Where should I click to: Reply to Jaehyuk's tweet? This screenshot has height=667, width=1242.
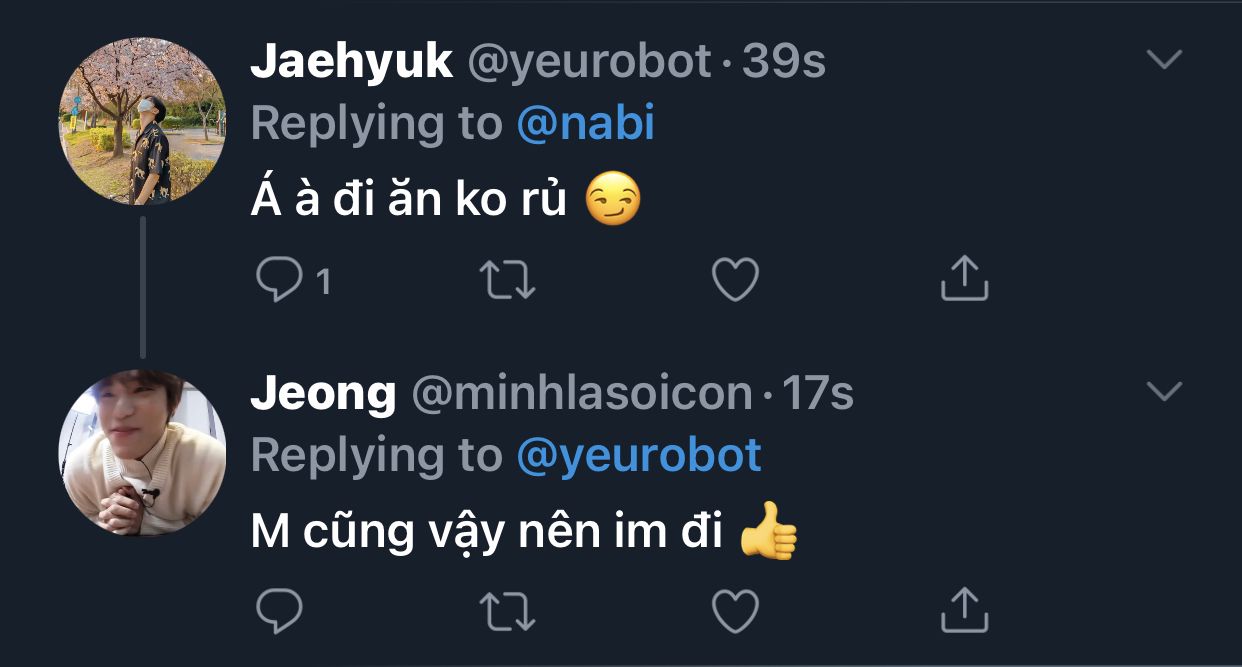(x=279, y=281)
